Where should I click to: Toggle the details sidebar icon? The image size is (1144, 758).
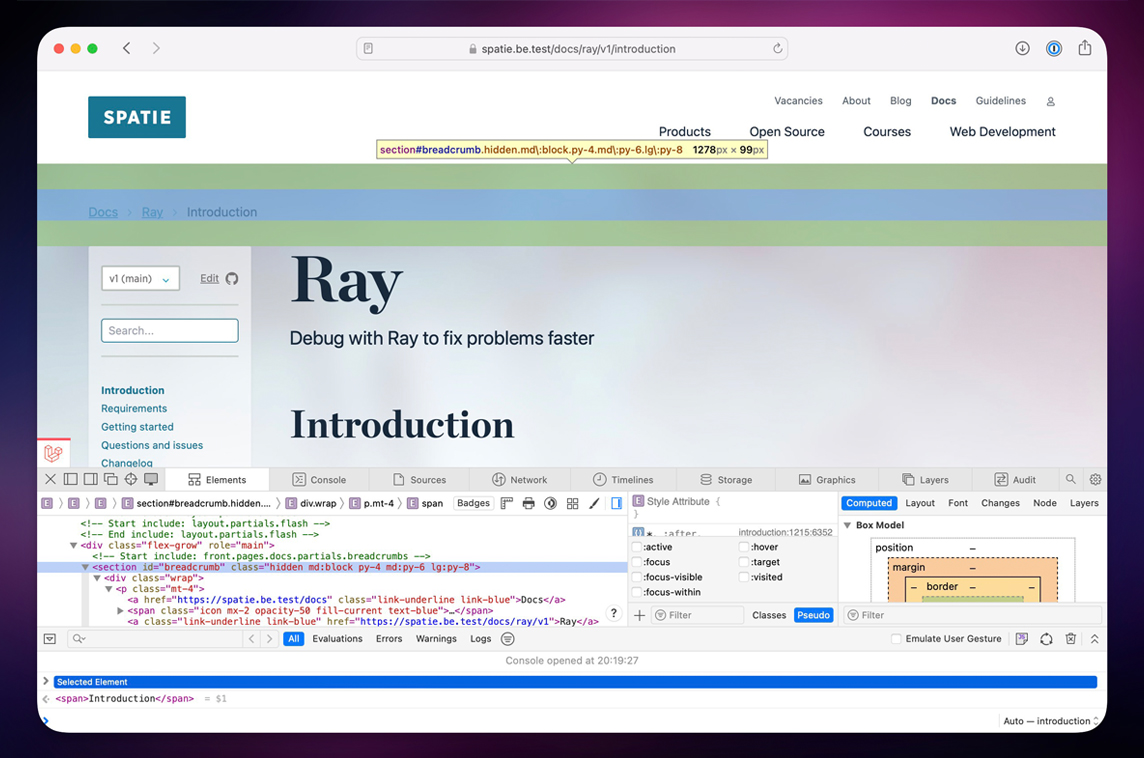point(617,503)
